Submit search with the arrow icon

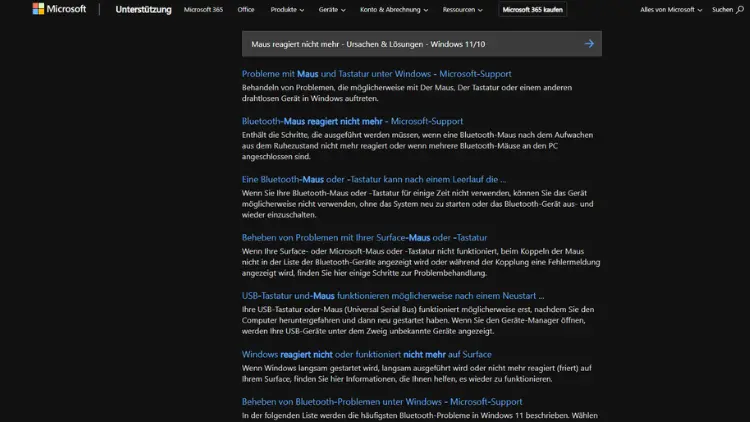pyautogui.click(x=589, y=44)
